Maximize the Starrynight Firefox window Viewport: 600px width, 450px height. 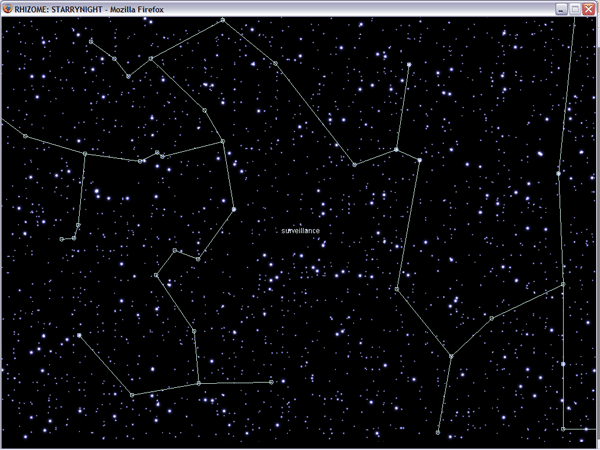click(x=575, y=9)
